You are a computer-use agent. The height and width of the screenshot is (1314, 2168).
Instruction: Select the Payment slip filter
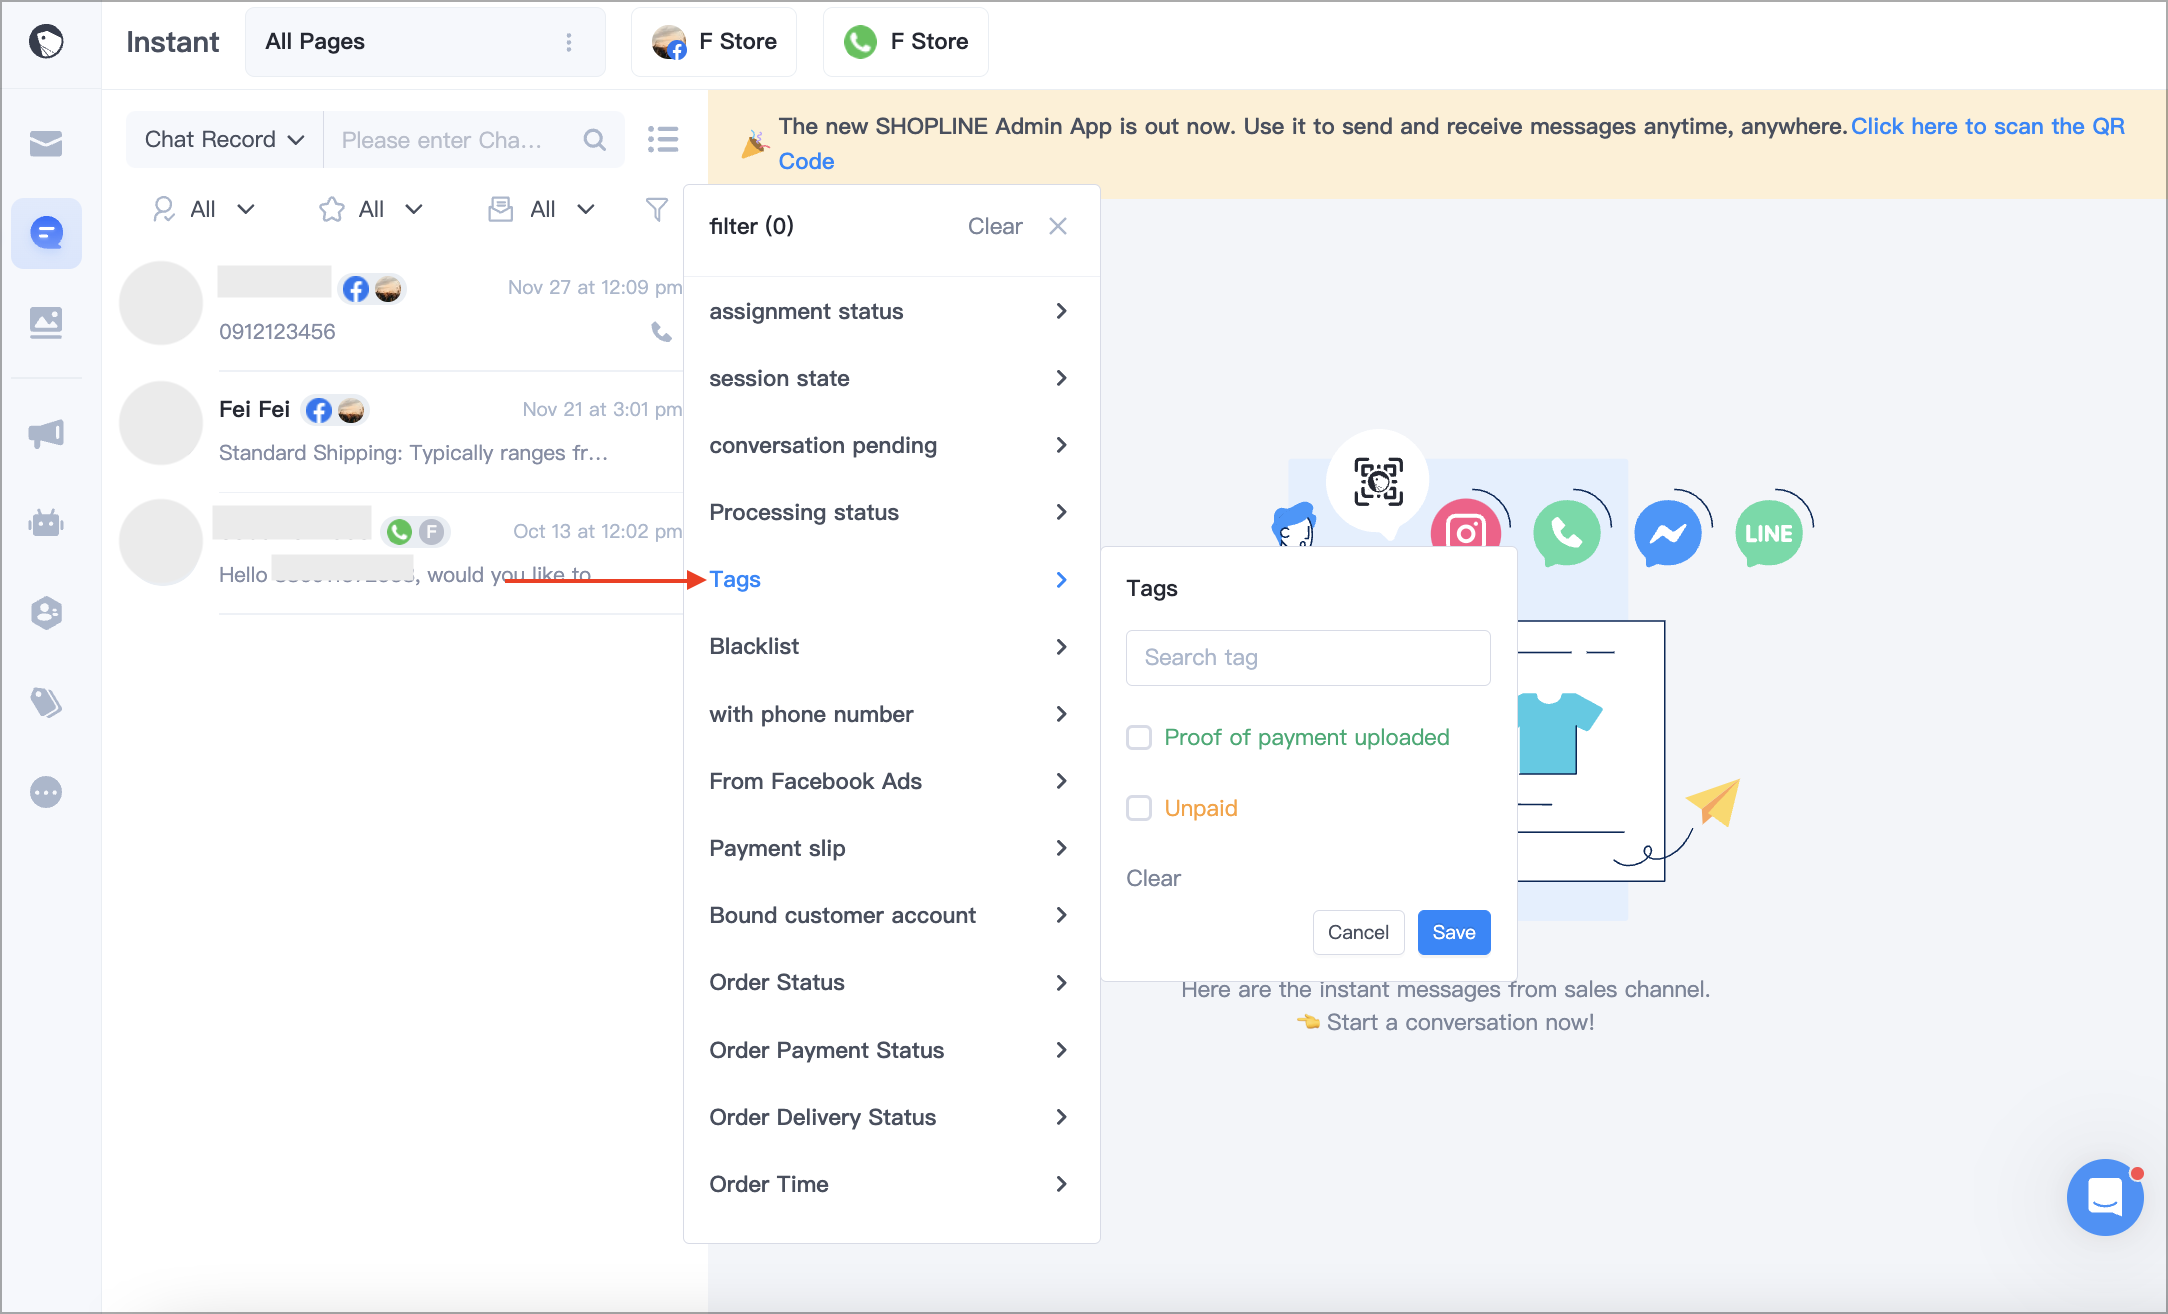[x=890, y=848]
